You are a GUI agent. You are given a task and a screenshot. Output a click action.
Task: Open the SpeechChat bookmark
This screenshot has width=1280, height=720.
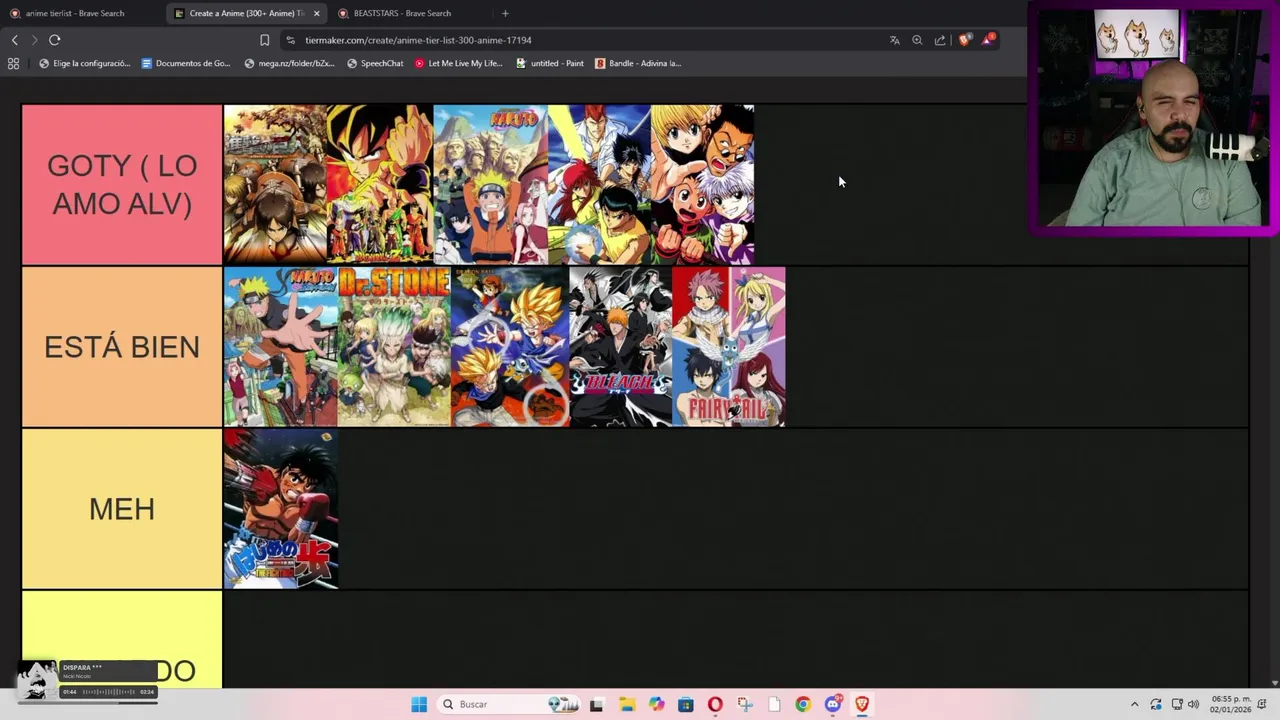point(375,63)
